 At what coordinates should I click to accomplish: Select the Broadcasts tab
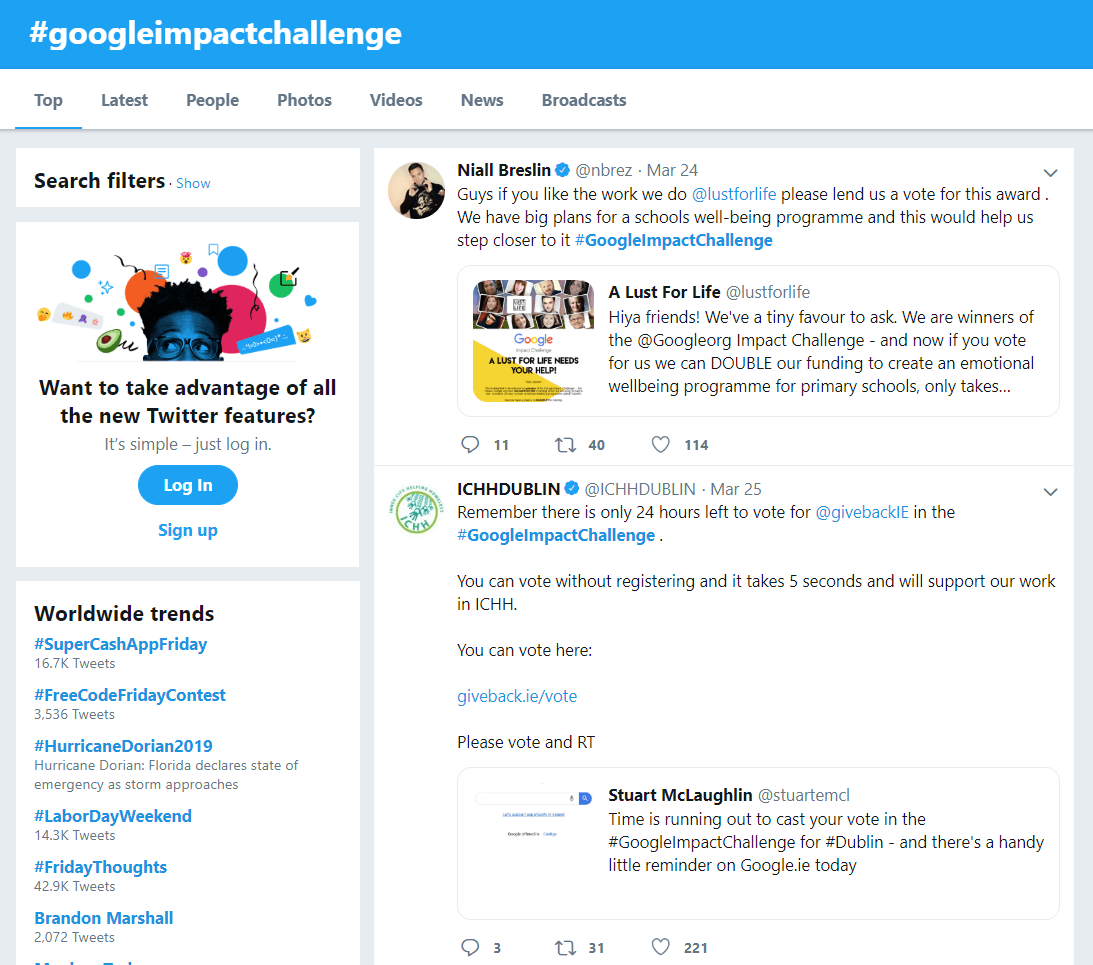pos(584,100)
